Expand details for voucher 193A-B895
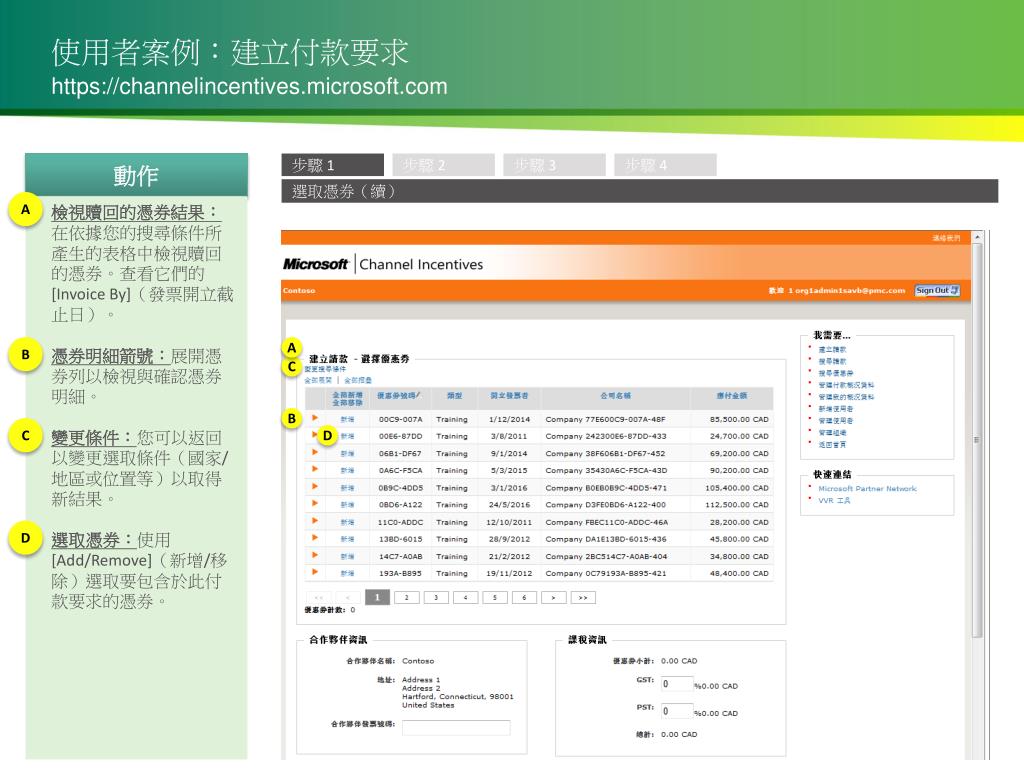The width and height of the screenshot is (1024, 768). pos(315,572)
